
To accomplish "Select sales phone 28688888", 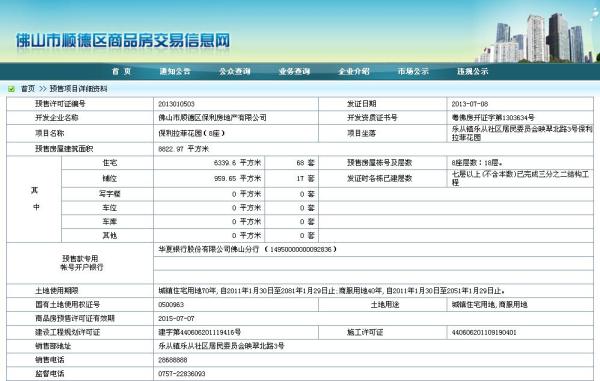I will (x=173, y=360).
